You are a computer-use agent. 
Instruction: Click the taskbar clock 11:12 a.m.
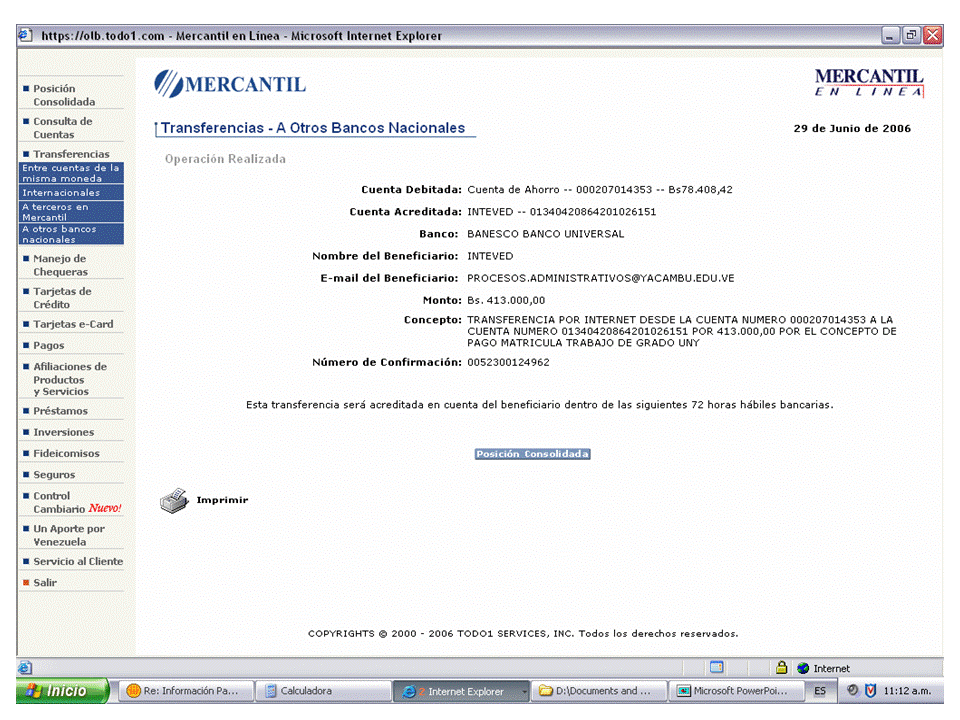[x=907, y=691]
